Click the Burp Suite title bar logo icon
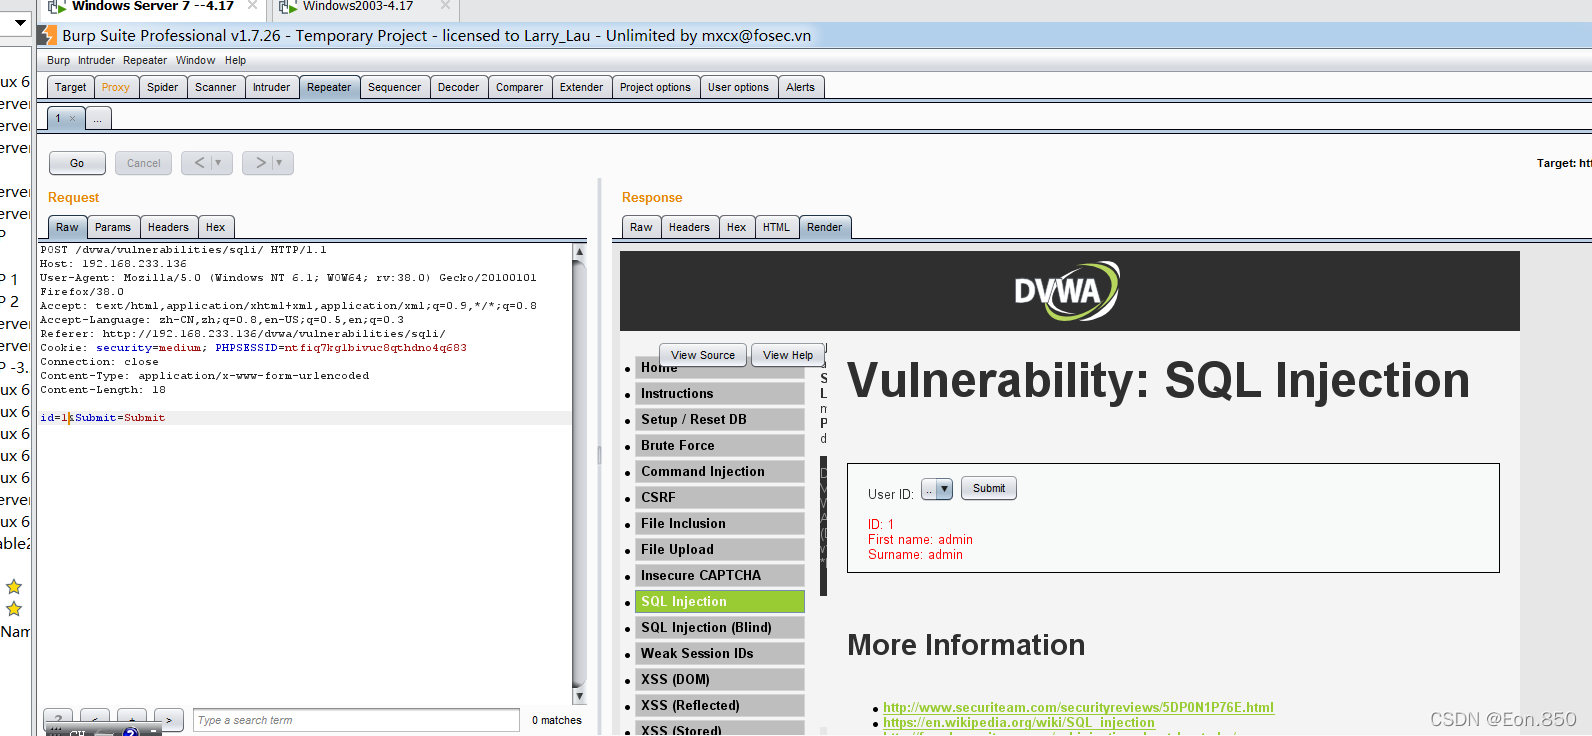This screenshot has width=1592, height=736. coord(47,35)
